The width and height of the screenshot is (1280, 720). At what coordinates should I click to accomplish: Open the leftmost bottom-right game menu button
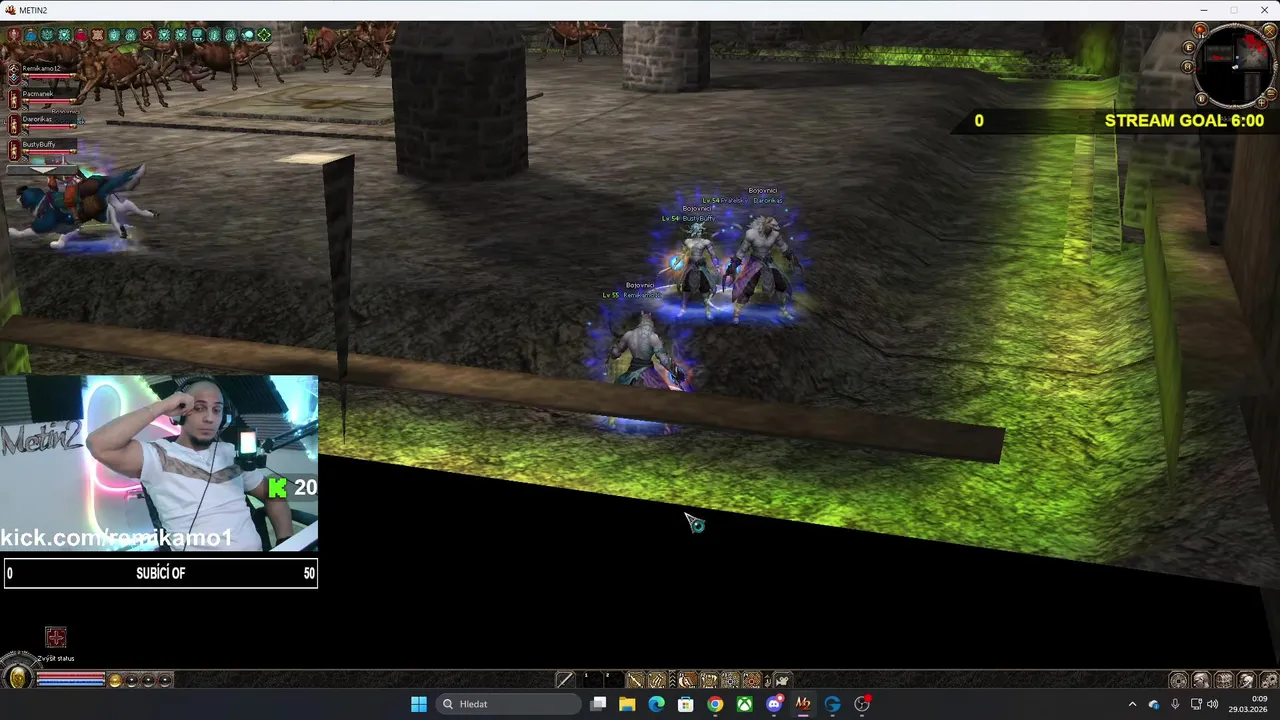pos(1179,680)
